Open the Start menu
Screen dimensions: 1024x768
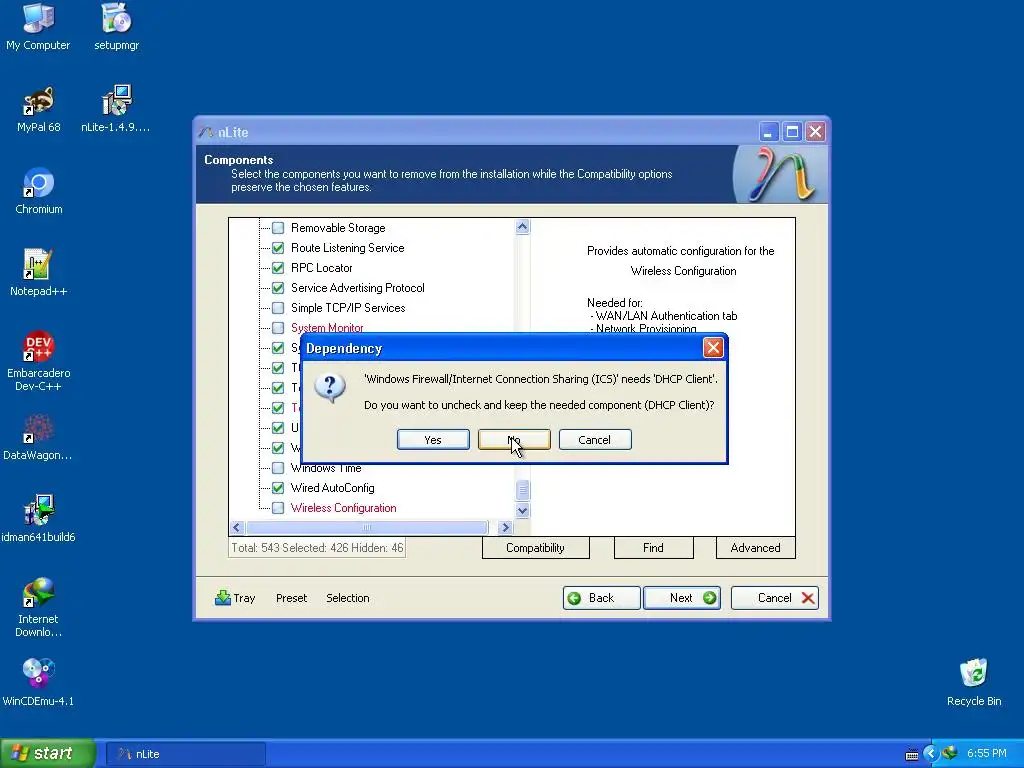coord(48,753)
